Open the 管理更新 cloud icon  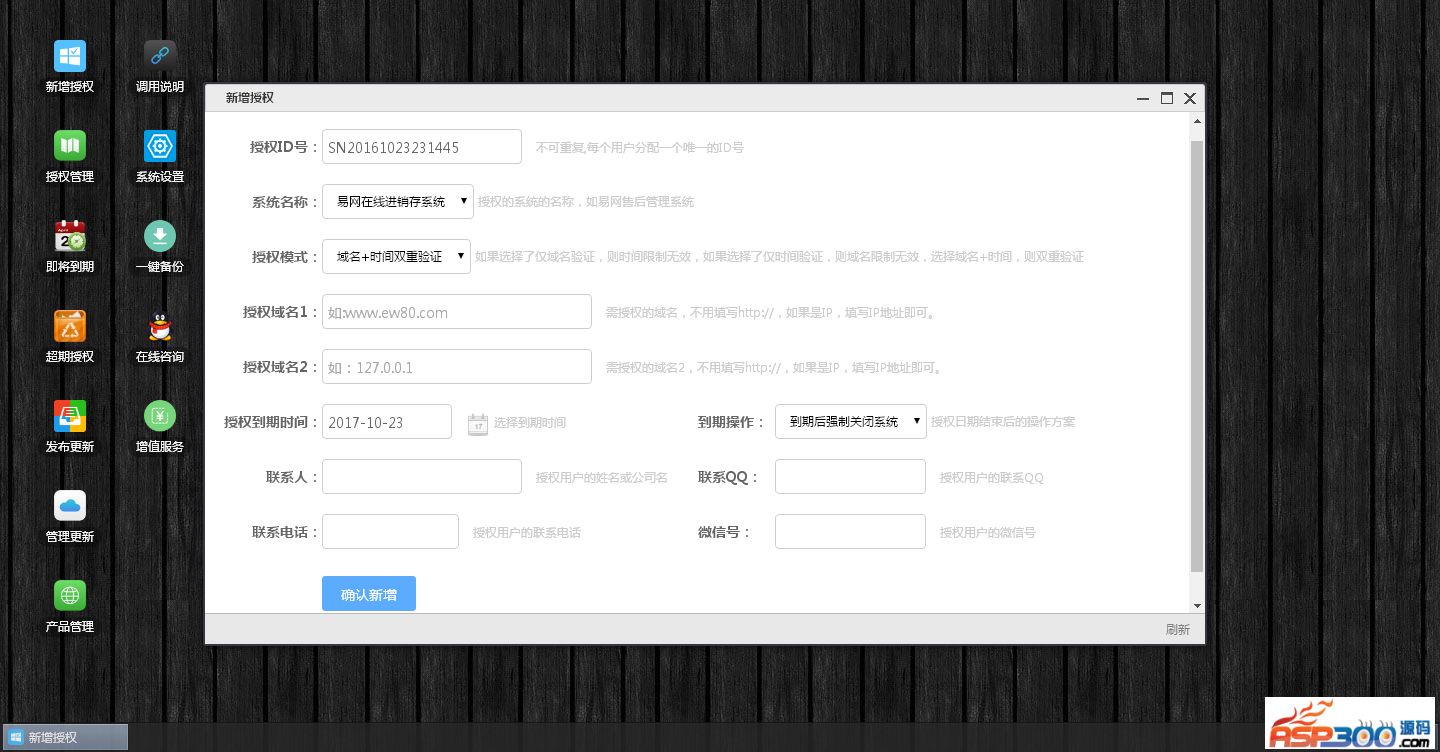point(70,507)
